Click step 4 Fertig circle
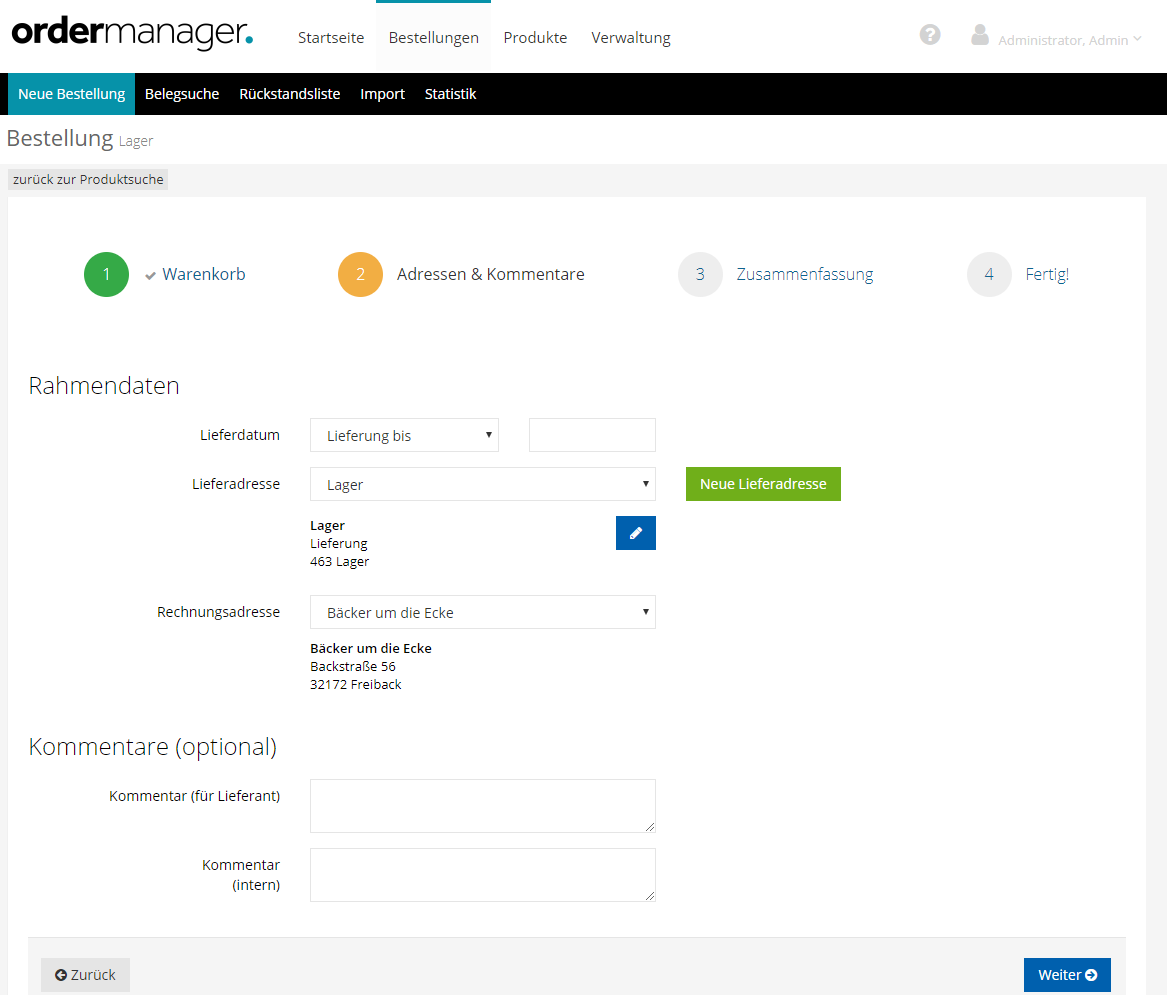 989,275
